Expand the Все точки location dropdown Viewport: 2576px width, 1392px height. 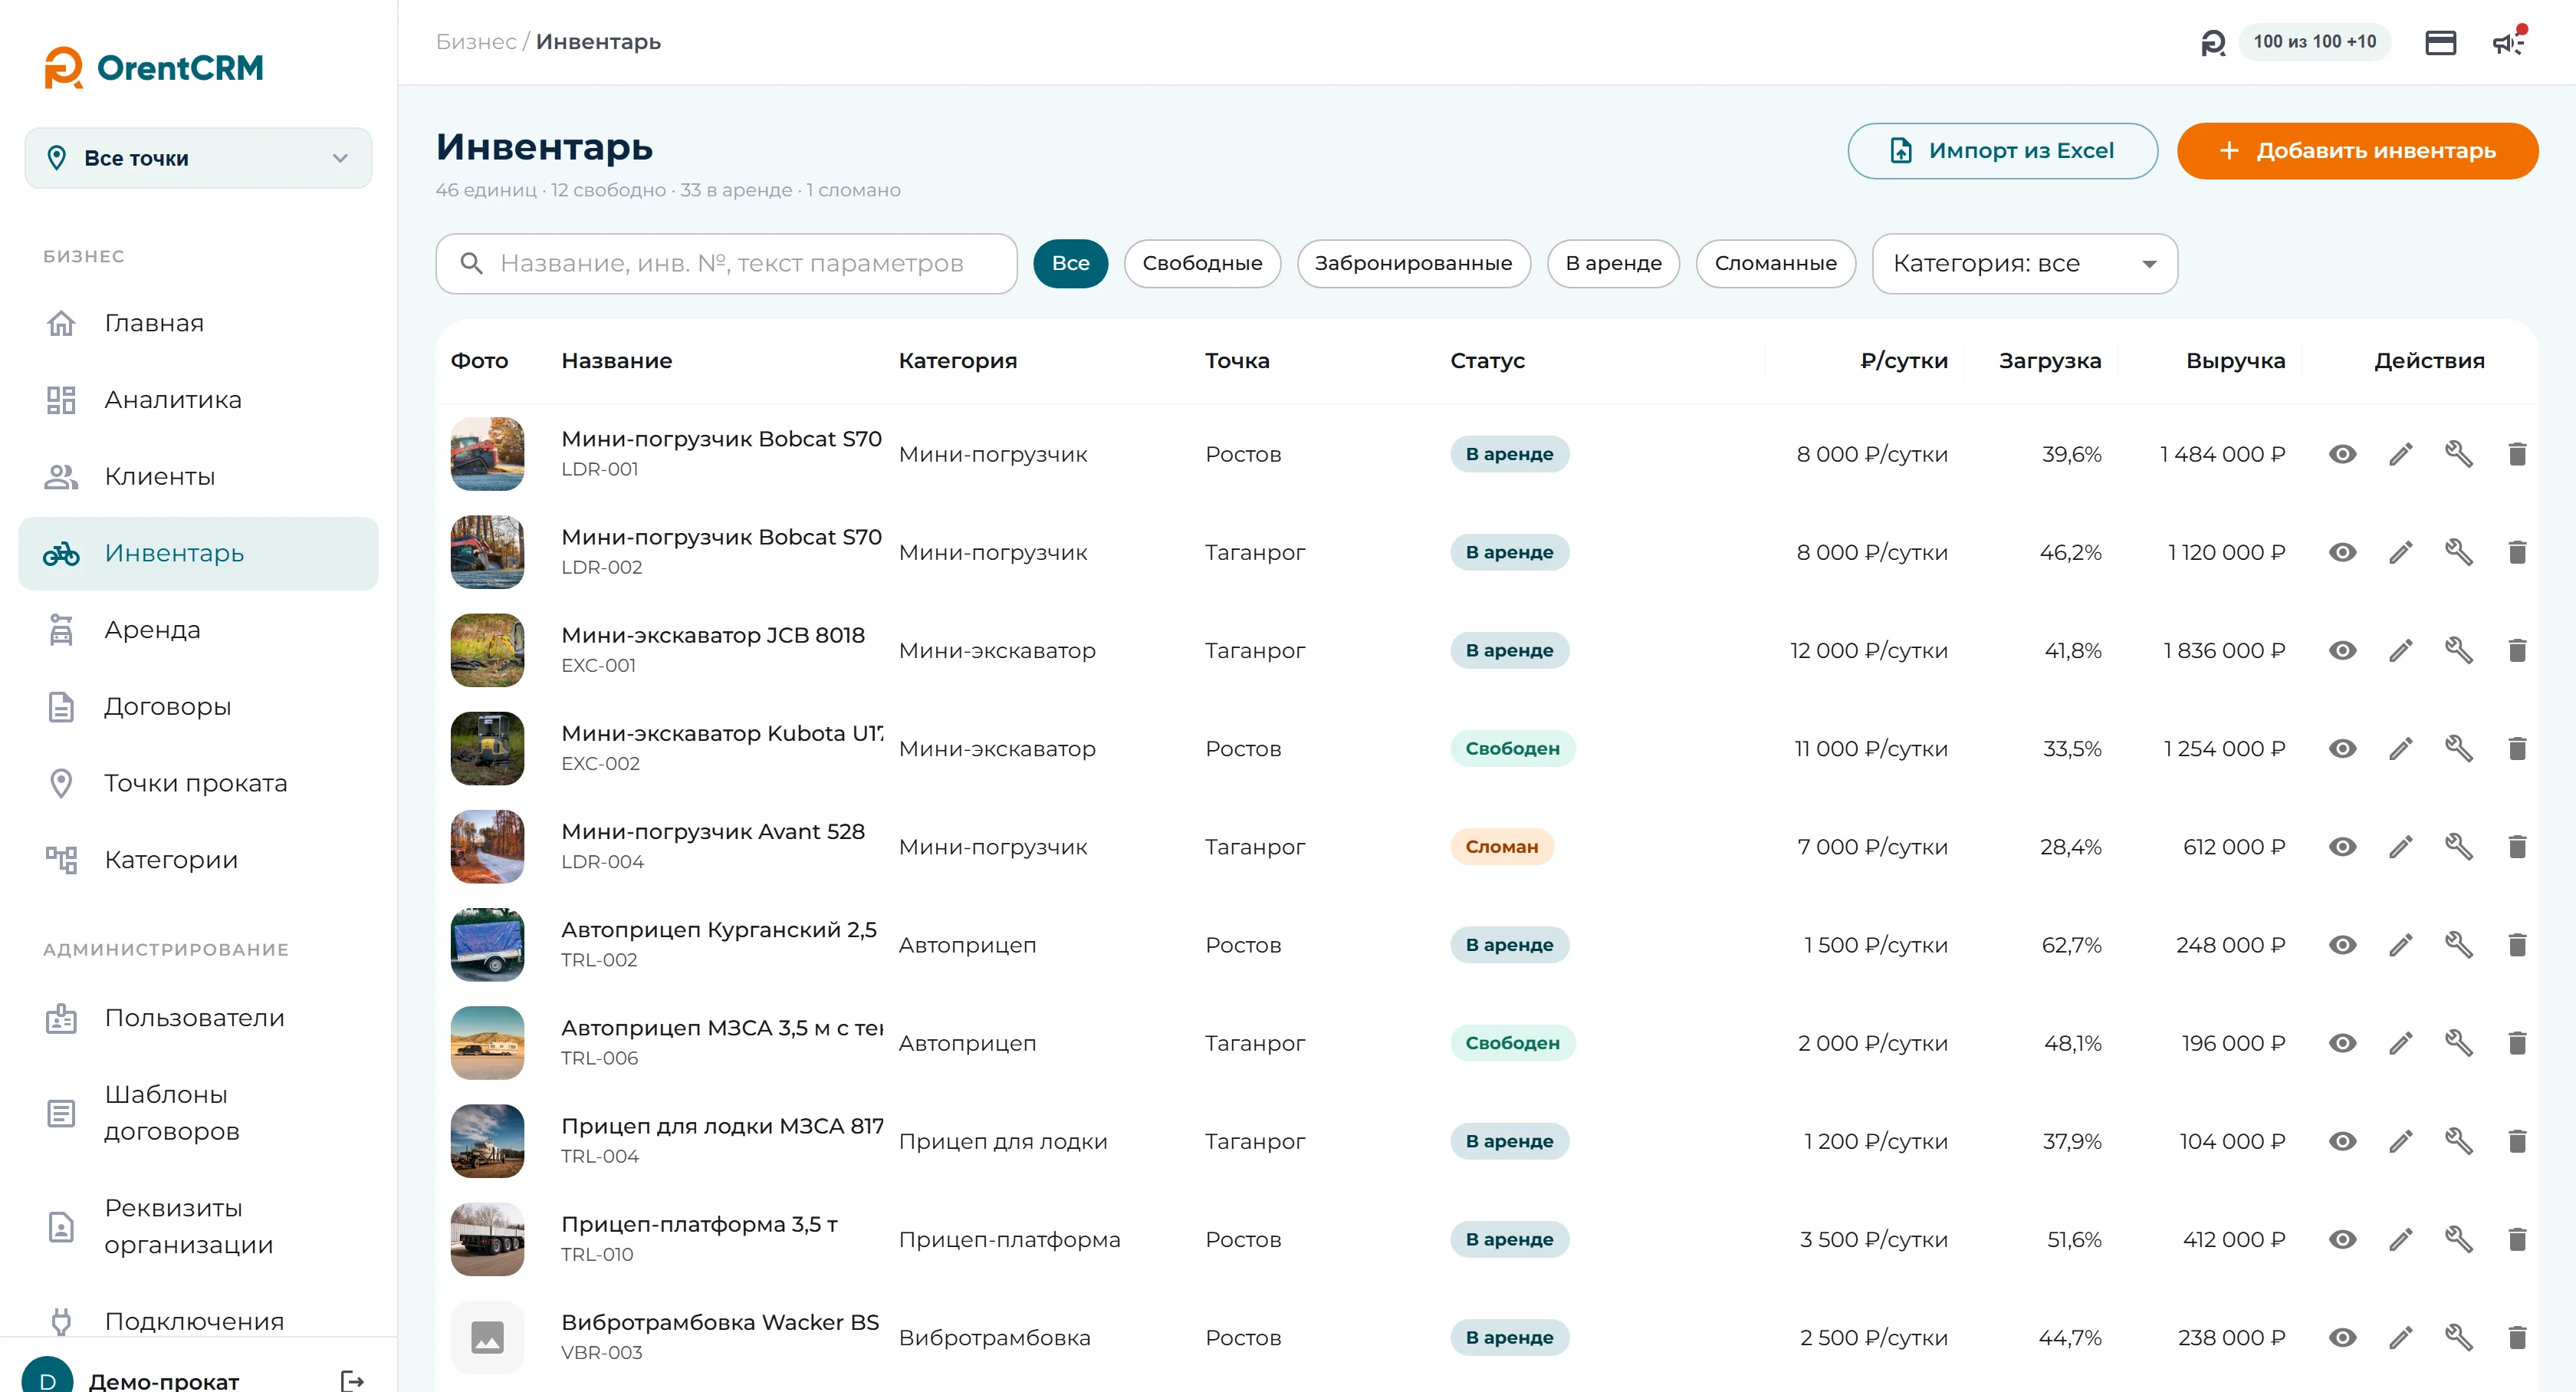pos(198,157)
